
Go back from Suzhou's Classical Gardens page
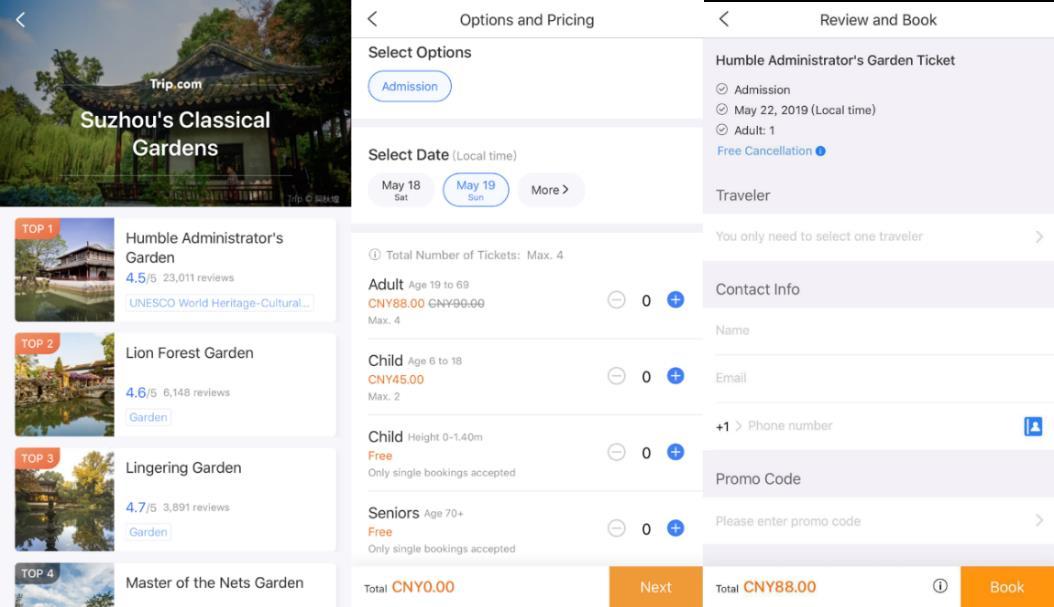(x=21, y=20)
